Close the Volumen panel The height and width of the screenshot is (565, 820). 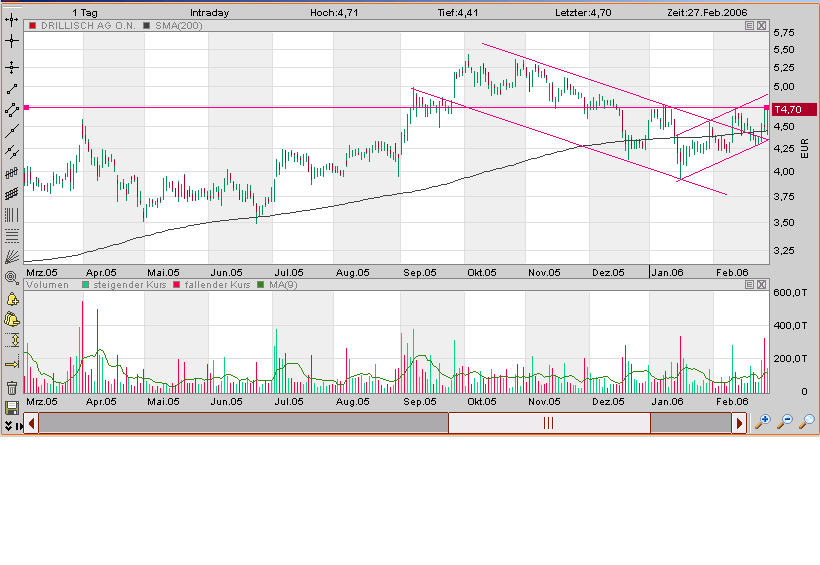point(761,285)
